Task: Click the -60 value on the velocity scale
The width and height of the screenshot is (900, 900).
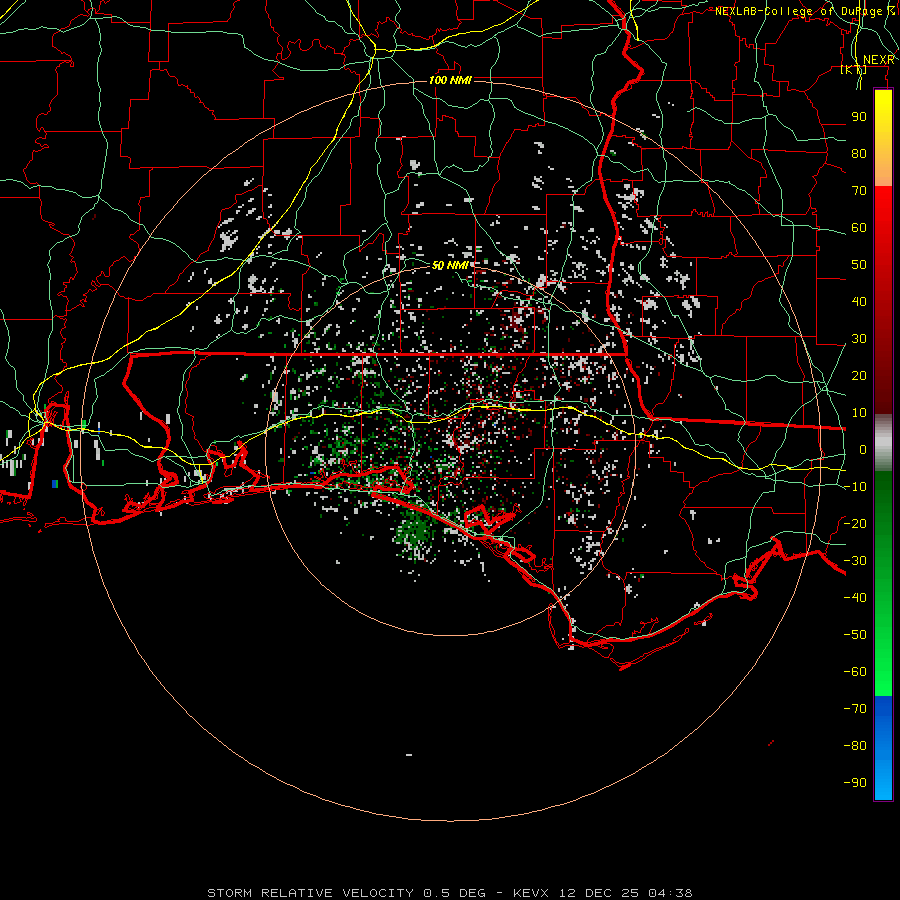Action: 855,672
